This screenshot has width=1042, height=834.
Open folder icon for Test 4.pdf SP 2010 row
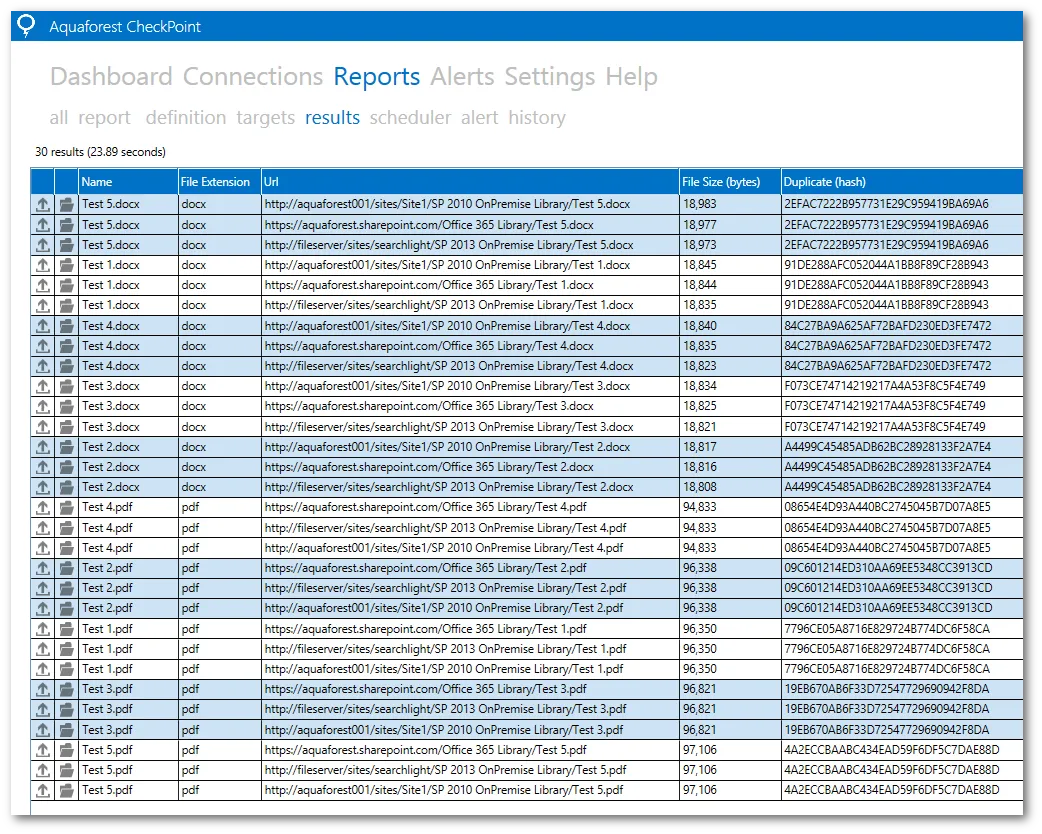pos(66,548)
